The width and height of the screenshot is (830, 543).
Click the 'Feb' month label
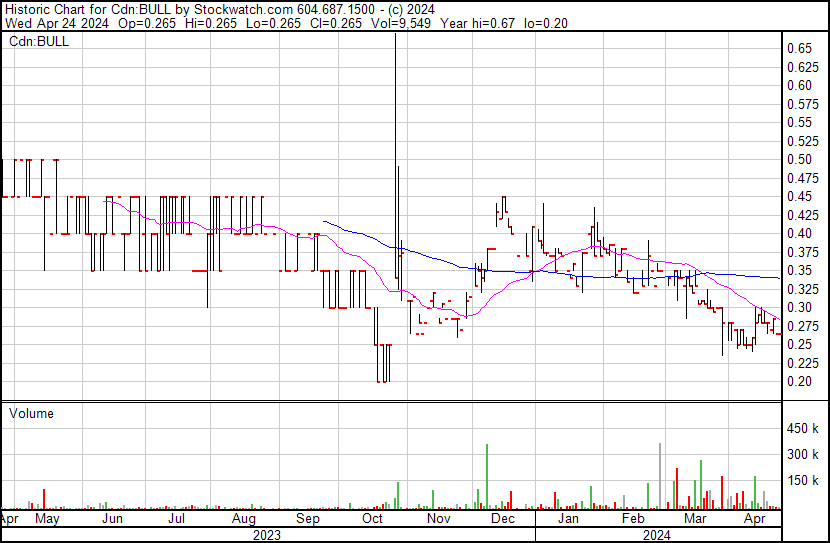point(633,519)
